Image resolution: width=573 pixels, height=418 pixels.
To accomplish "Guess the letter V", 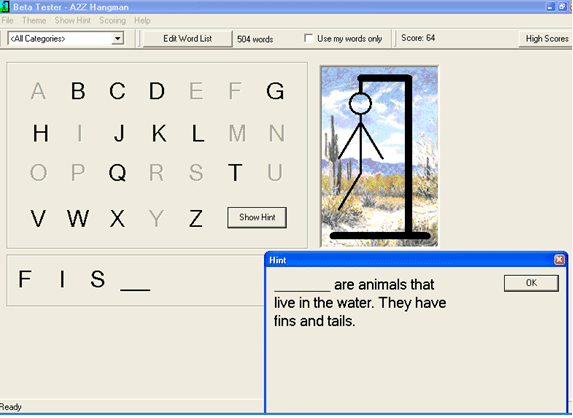I will click(x=38, y=218).
